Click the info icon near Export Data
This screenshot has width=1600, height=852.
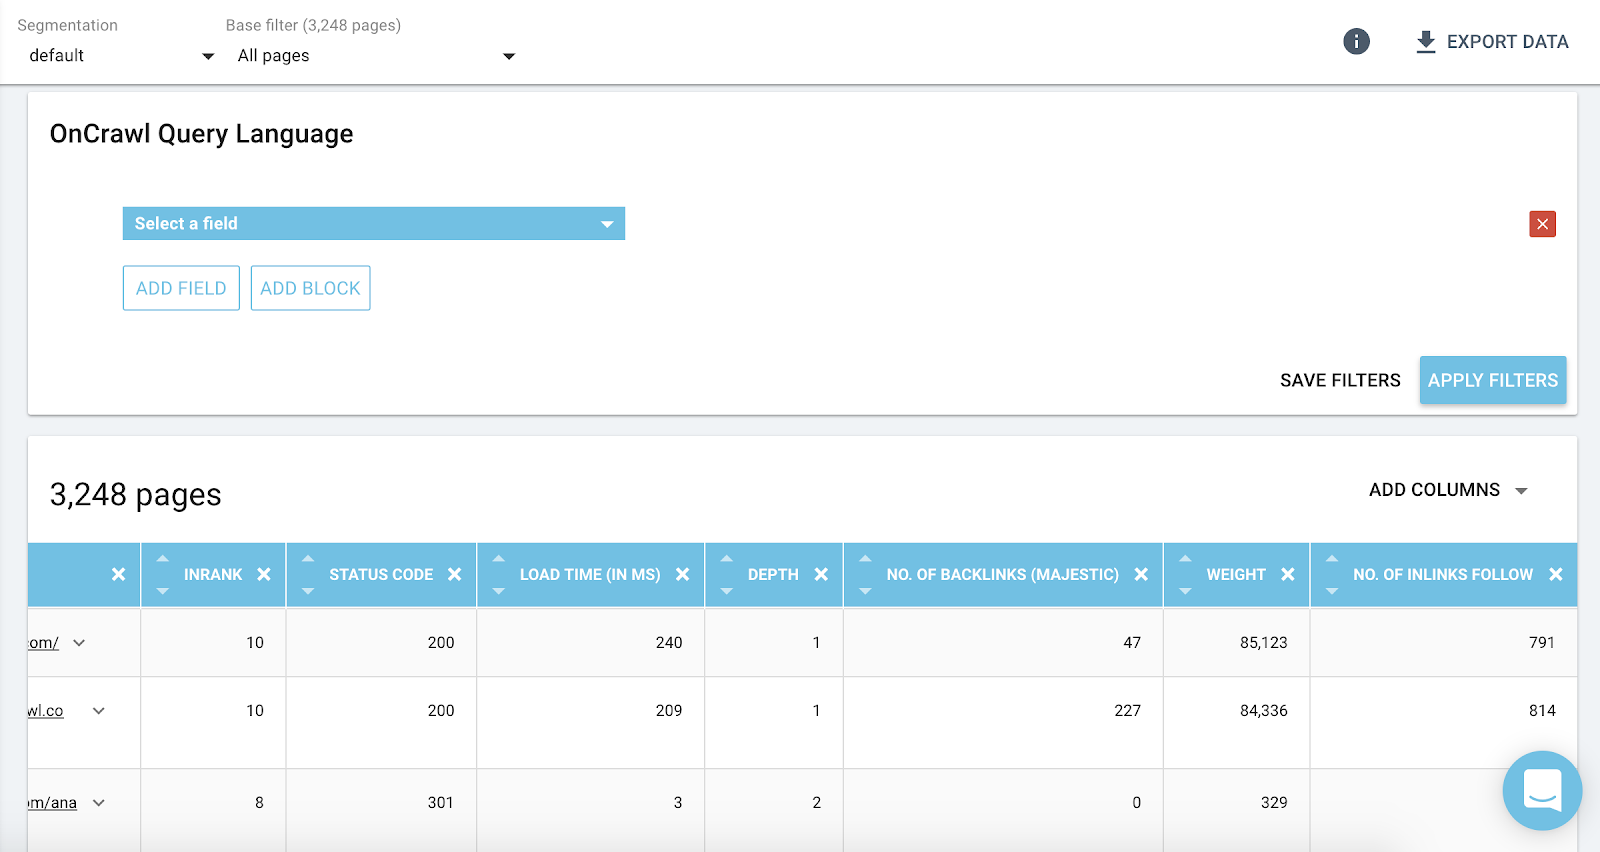[1356, 41]
